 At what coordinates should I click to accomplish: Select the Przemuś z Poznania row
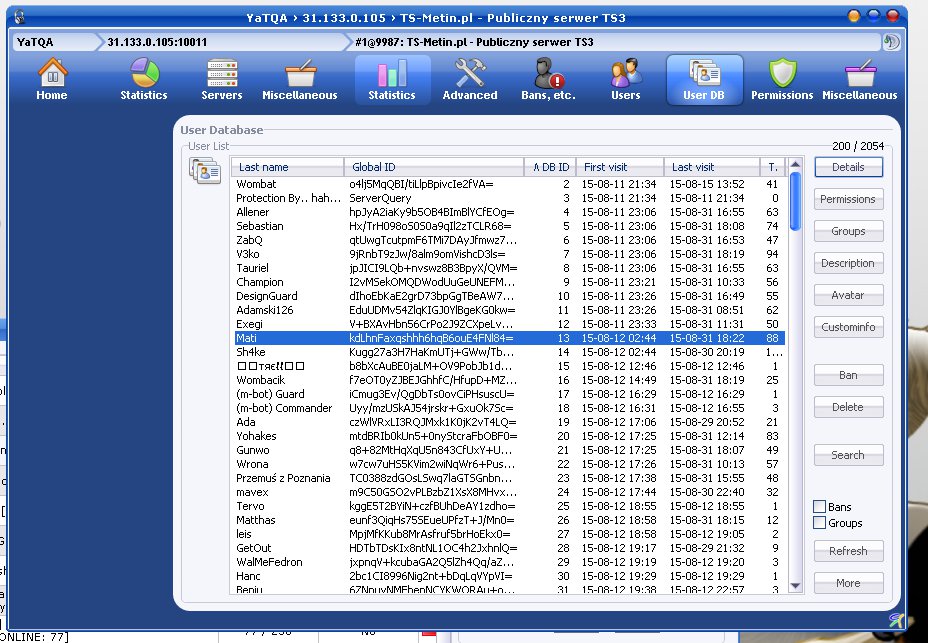coord(510,478)
